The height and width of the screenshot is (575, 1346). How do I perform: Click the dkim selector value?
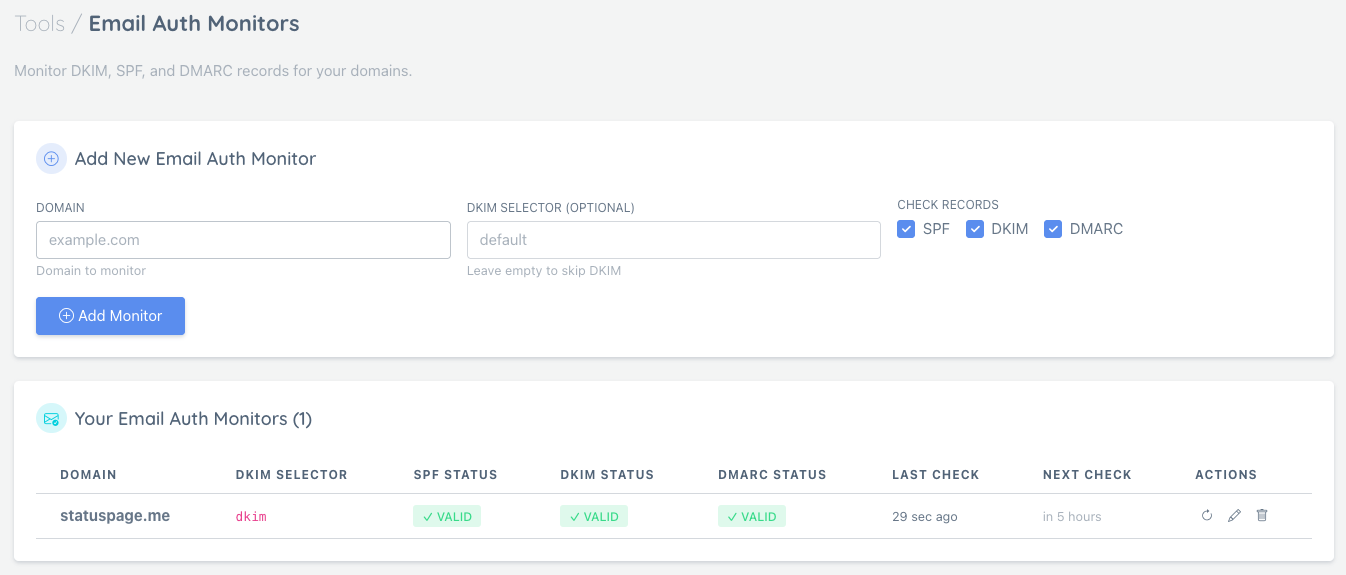[x=251, y=517]
